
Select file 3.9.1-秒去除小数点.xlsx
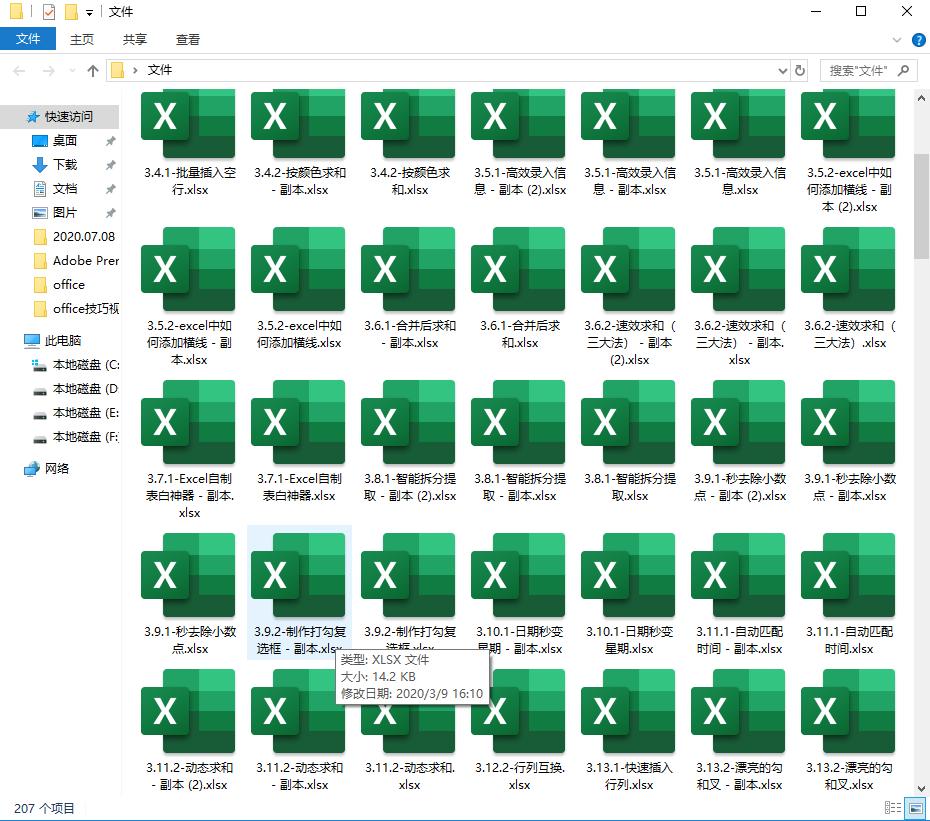[189, 593]
